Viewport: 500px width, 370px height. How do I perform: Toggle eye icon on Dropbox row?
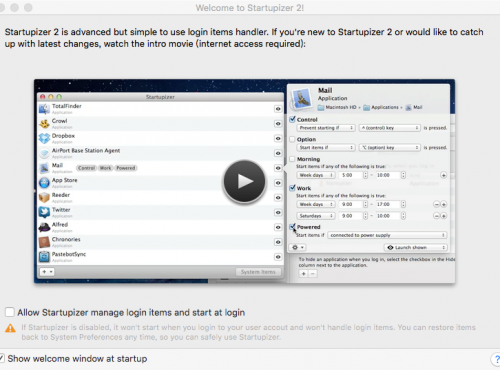278,138
